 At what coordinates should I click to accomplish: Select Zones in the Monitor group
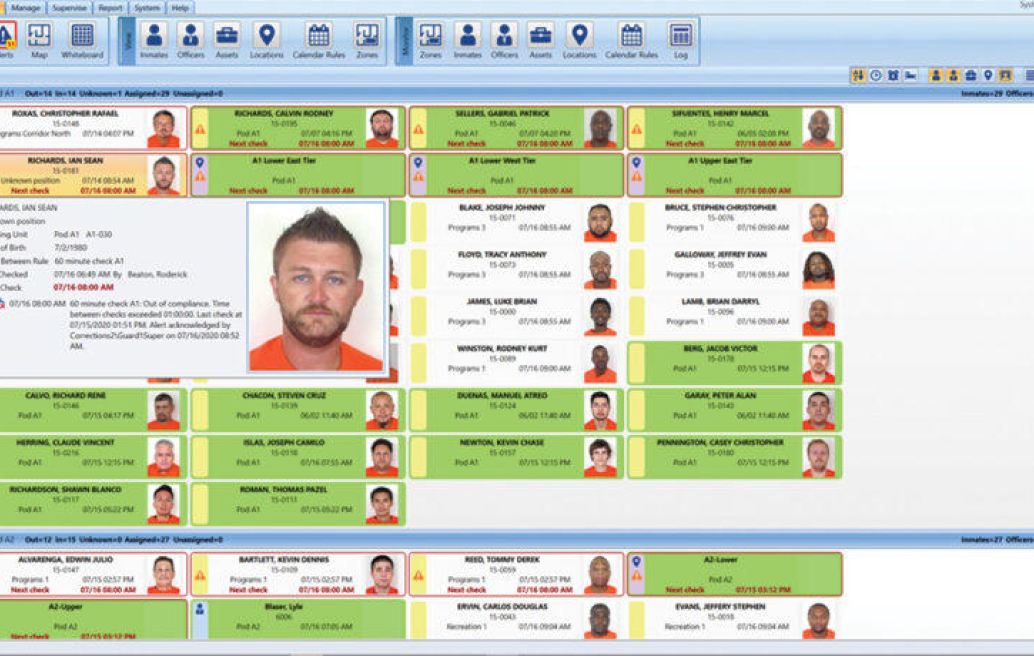pos(430,40)
